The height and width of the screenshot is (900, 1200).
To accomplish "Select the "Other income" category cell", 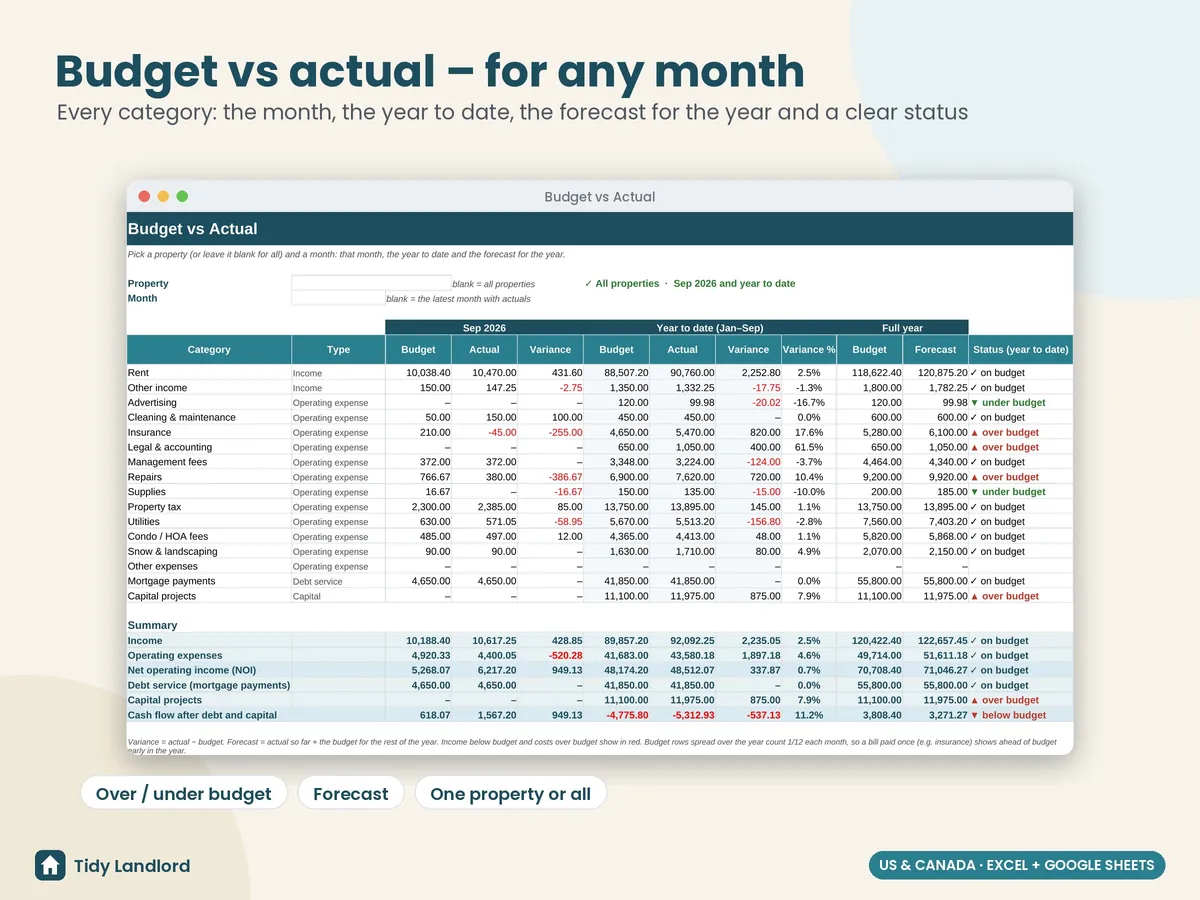I will coord(209,387).
